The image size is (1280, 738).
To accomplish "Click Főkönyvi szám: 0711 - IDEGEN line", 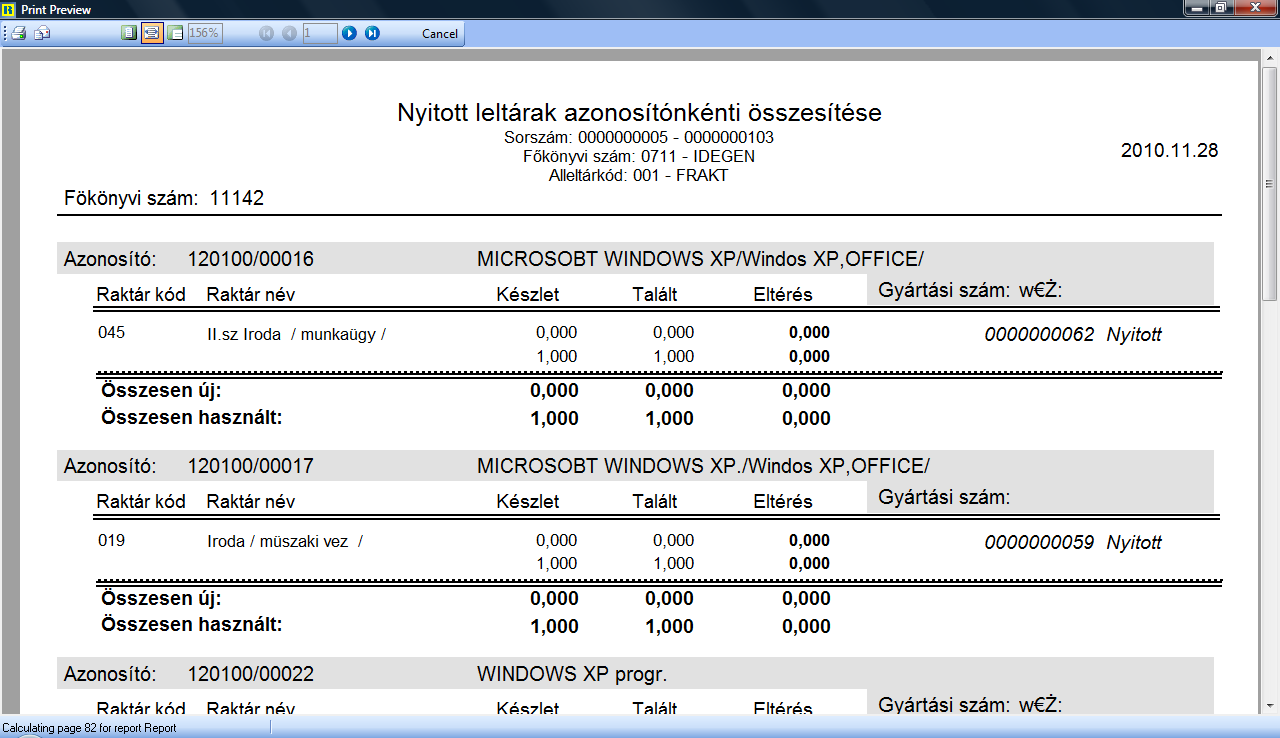I will (x=639, y=156).
